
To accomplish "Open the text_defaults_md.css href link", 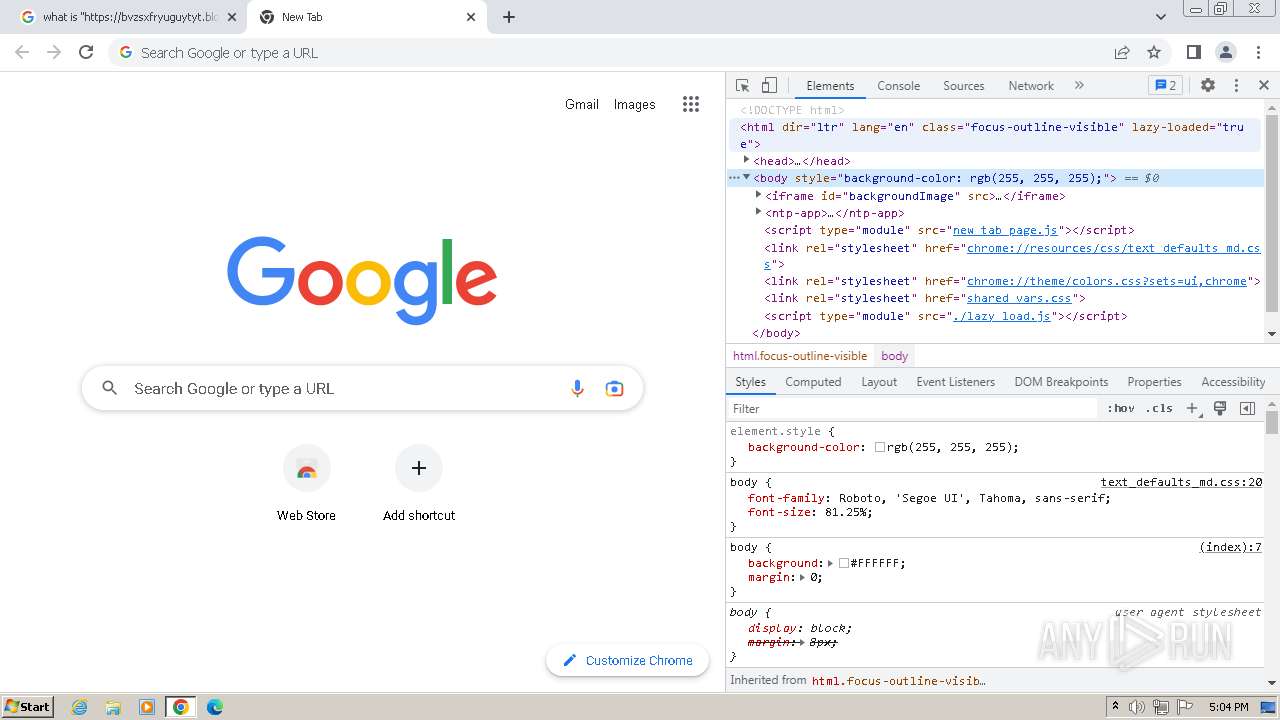I will 1113,248.
